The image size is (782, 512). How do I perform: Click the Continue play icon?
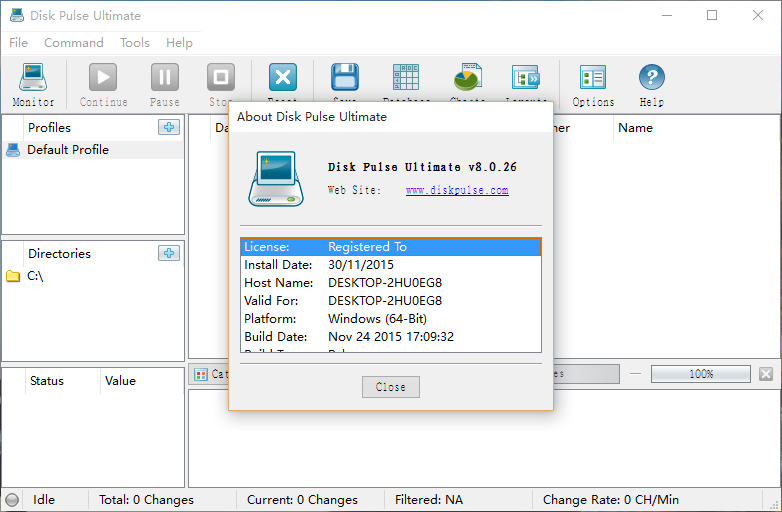(x=103, y=78)
